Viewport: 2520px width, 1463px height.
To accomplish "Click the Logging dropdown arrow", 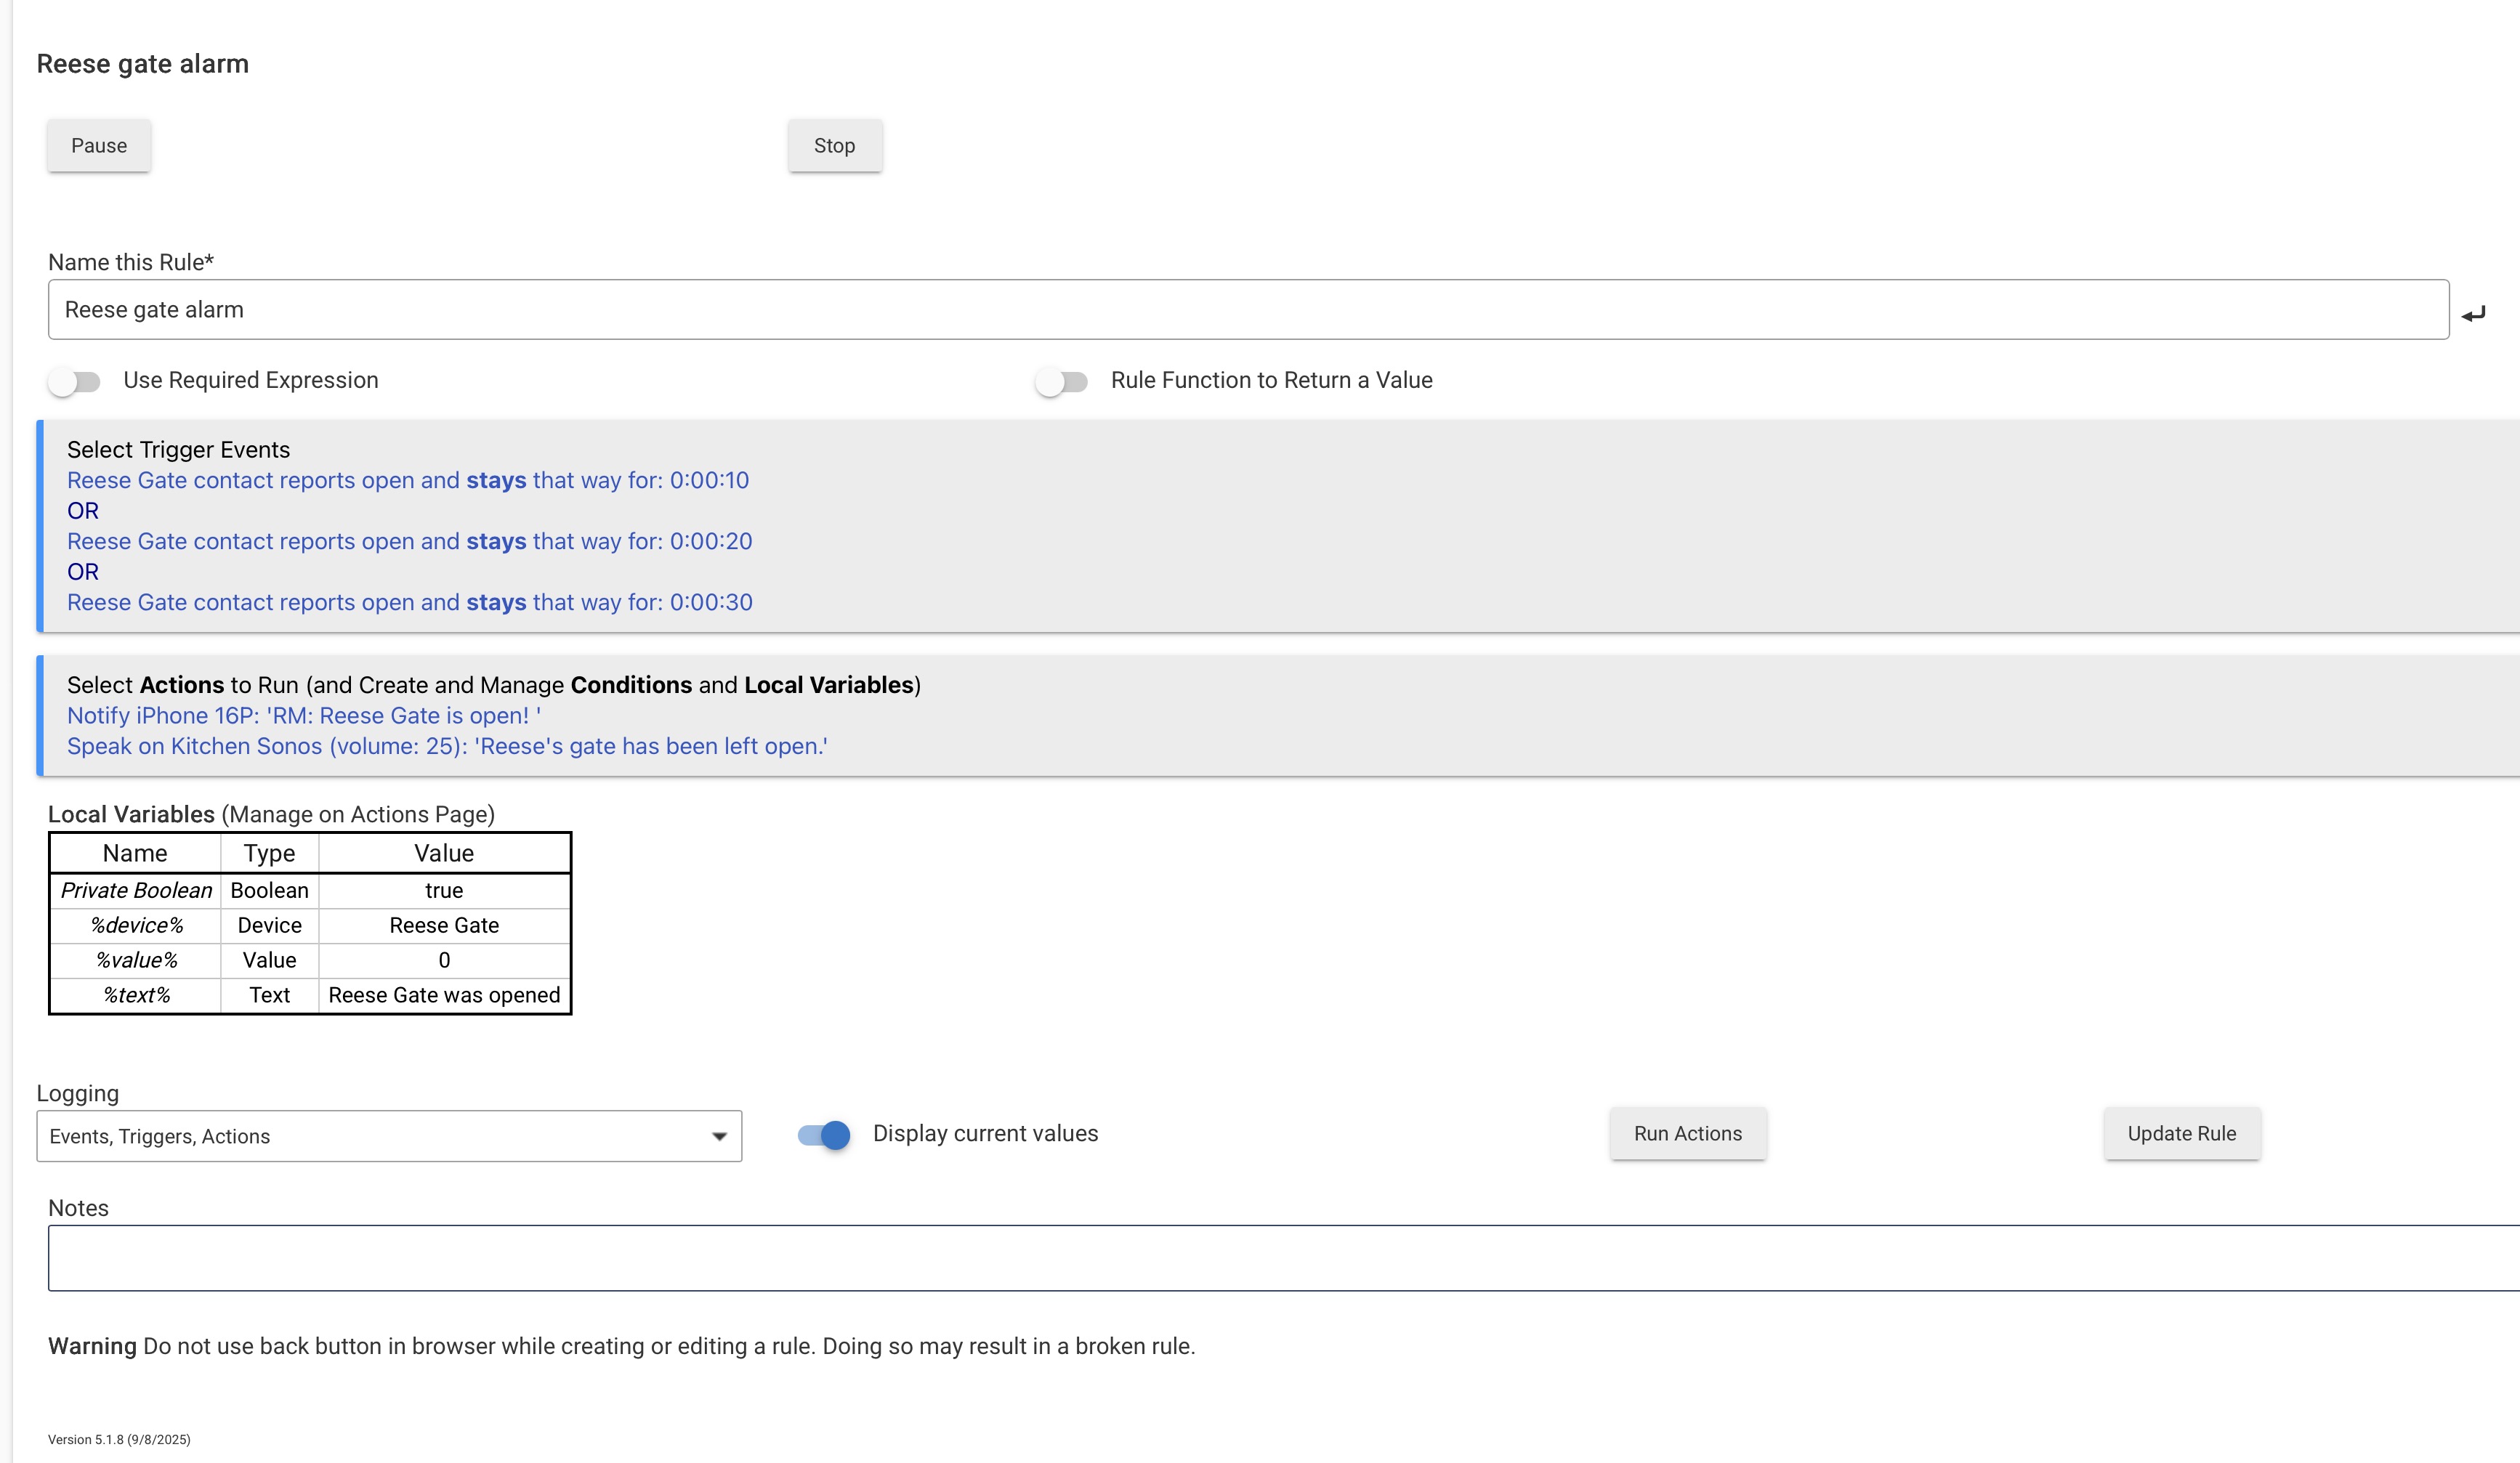I will (x=718, y=1136).
